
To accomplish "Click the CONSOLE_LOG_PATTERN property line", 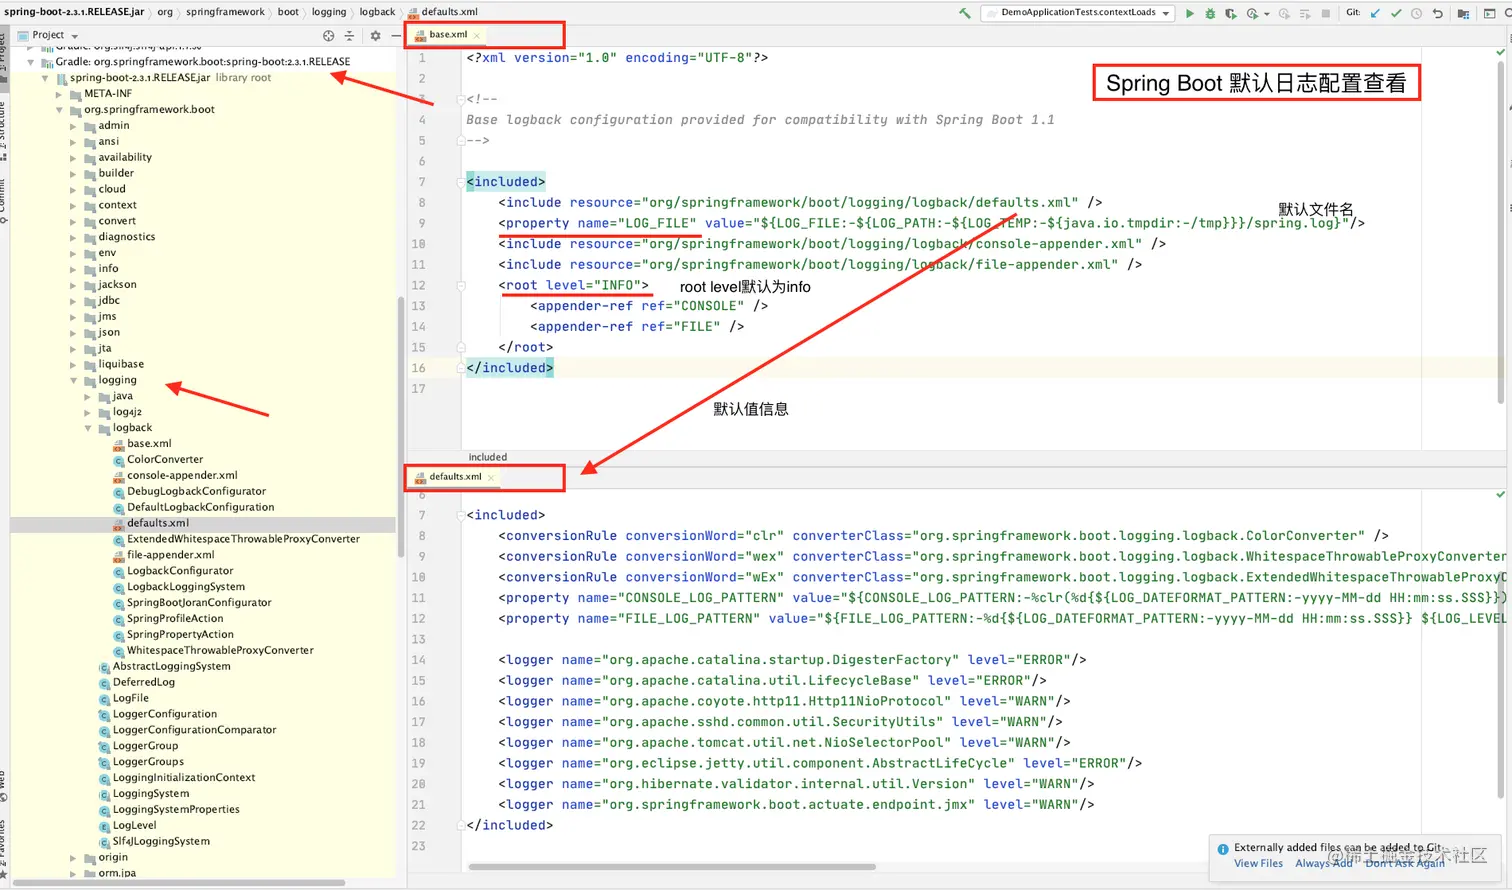I will pos(1002,598).
